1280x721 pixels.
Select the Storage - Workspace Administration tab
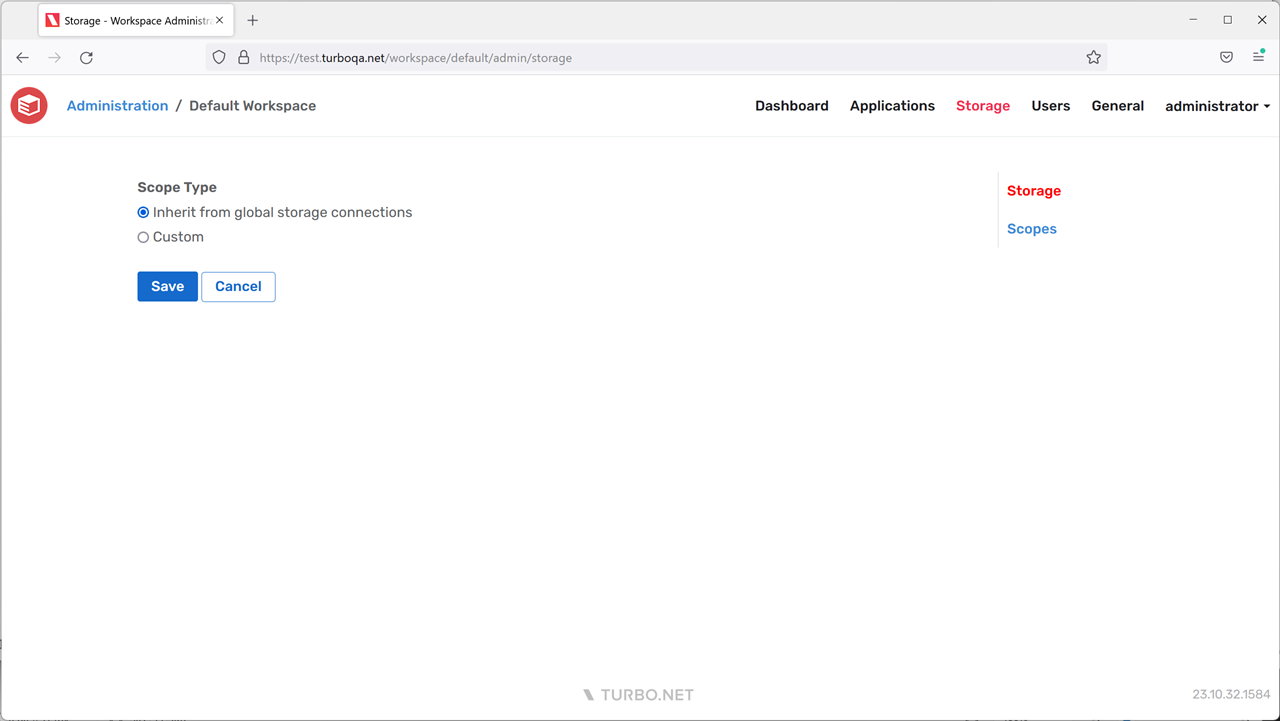(136, 20)
